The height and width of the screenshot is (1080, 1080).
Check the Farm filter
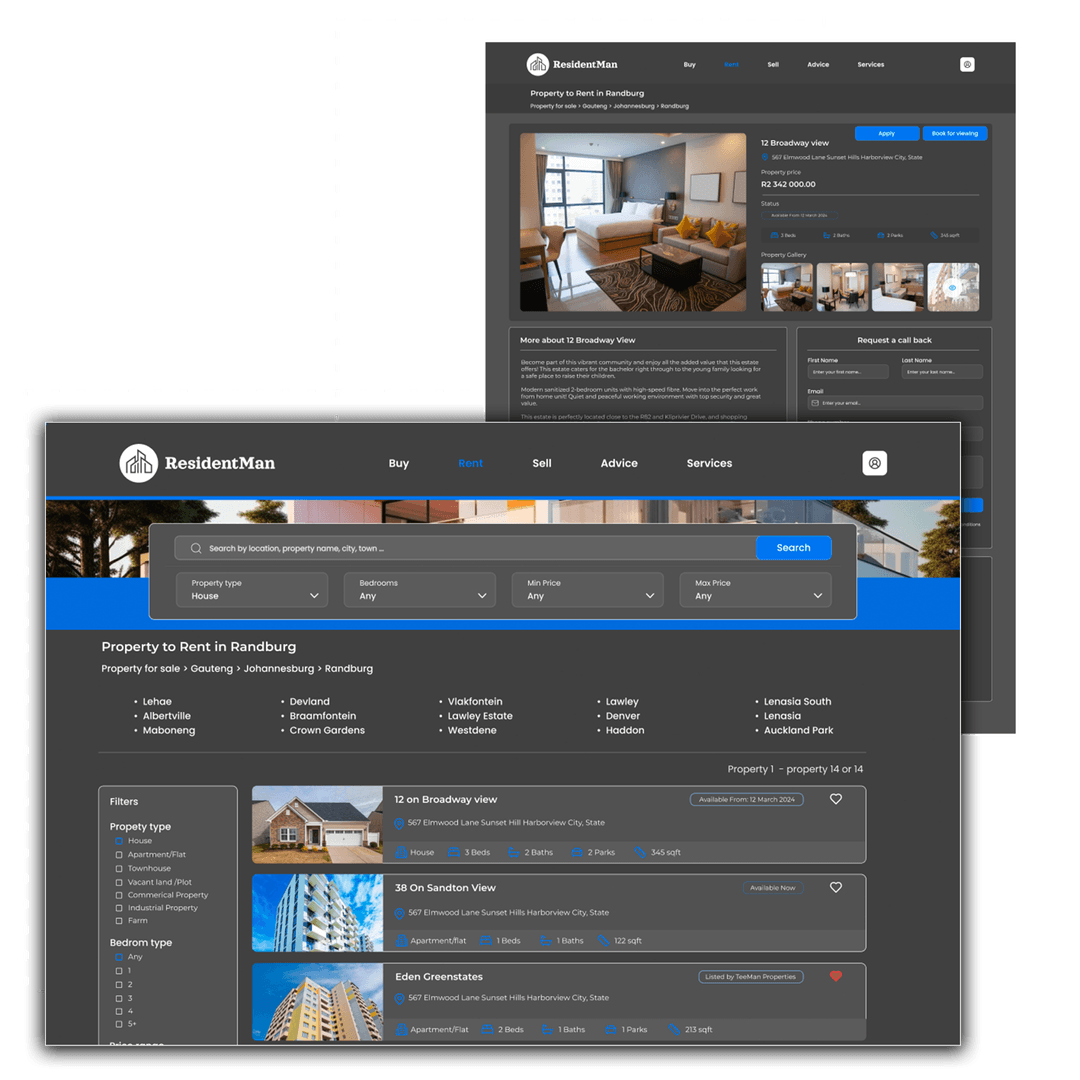pos(118,921)
